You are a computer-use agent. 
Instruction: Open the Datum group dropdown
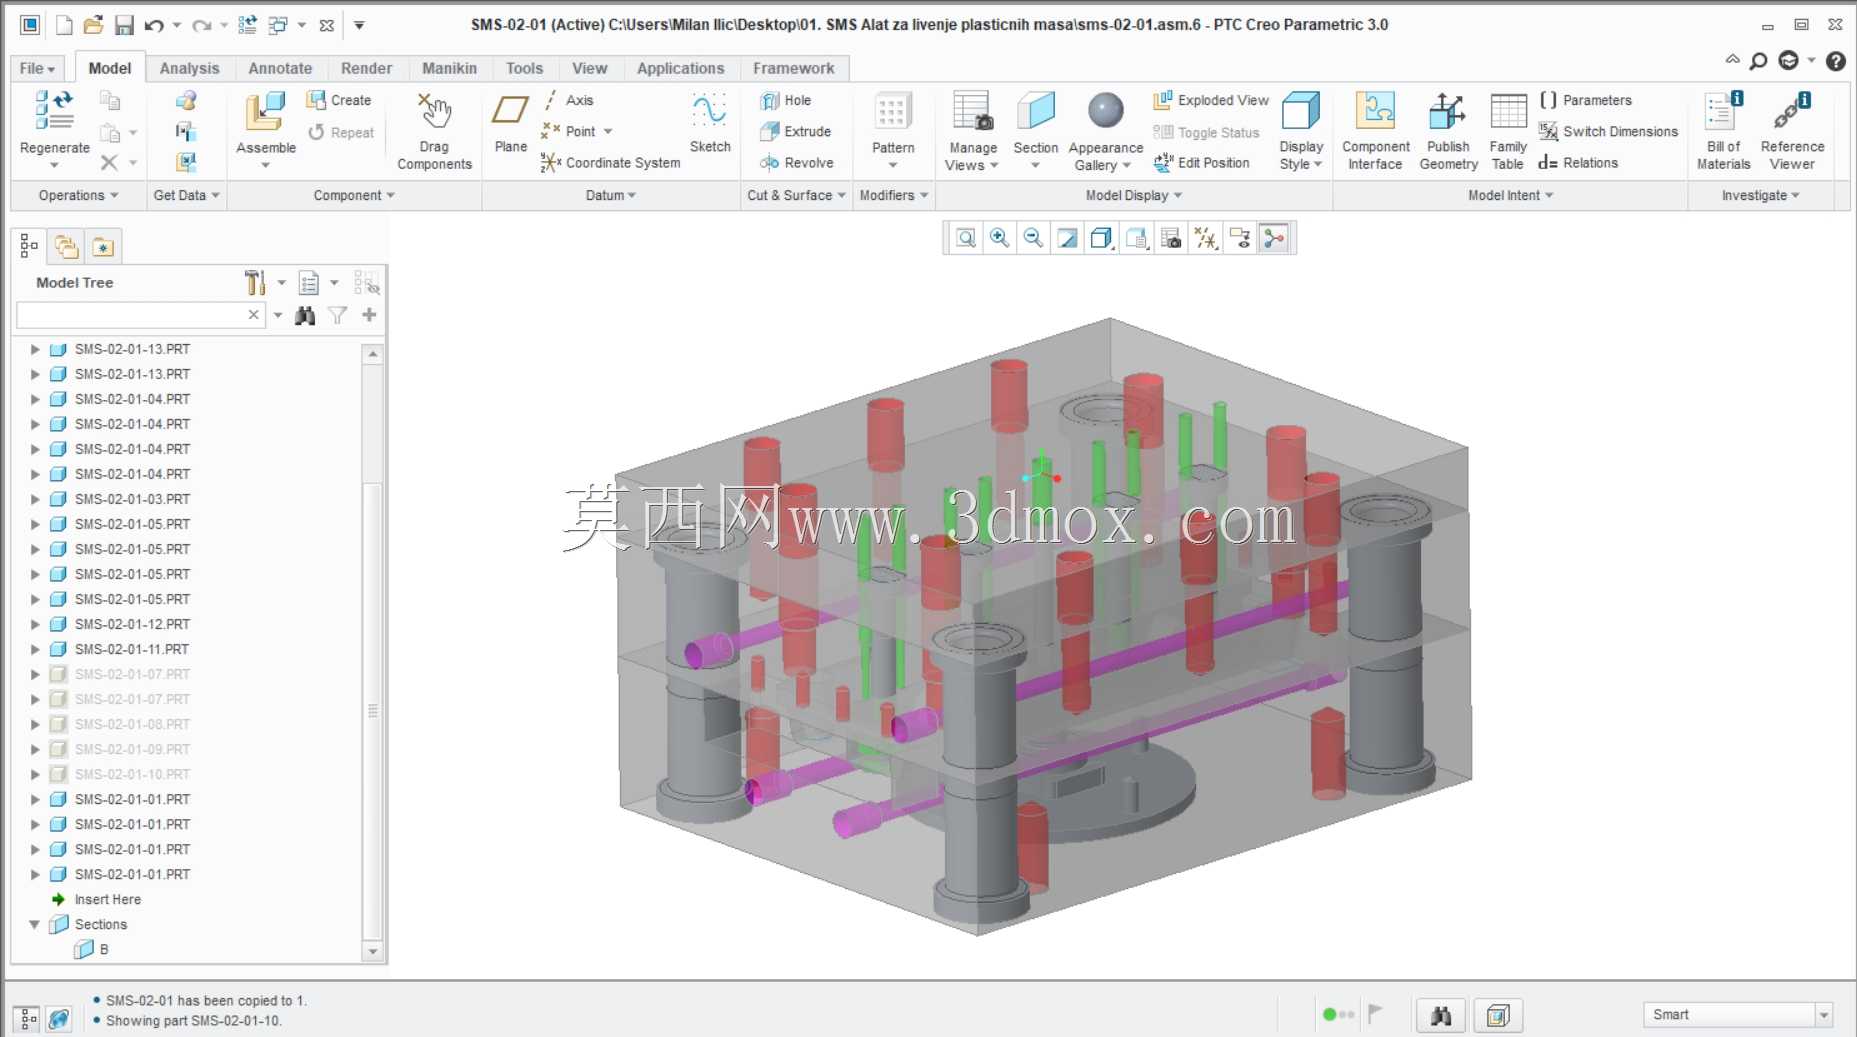(611, 195)
